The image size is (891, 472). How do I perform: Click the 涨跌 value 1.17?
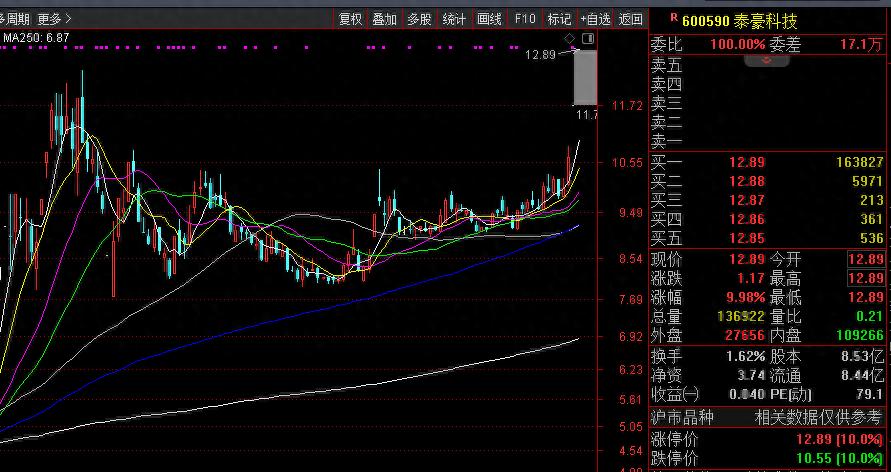(x=751, y=279)
